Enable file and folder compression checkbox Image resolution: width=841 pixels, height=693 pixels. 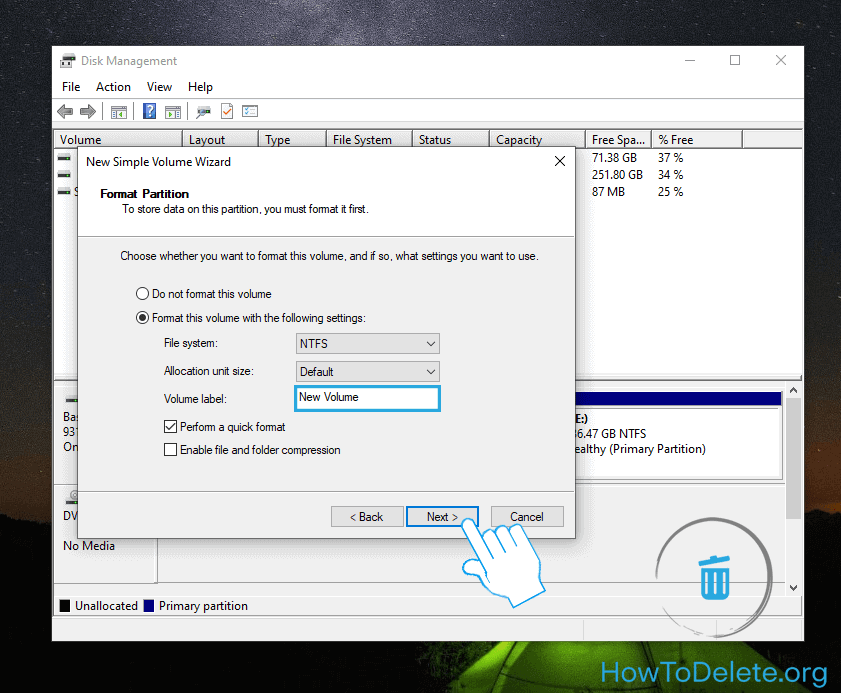coord(170,450)
